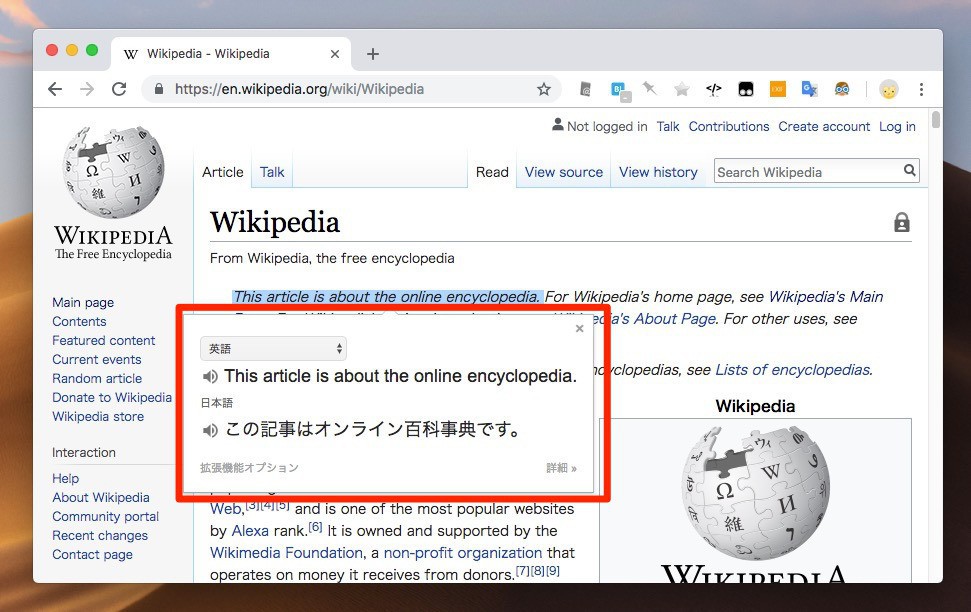Open the View history tab

(658, 172)
